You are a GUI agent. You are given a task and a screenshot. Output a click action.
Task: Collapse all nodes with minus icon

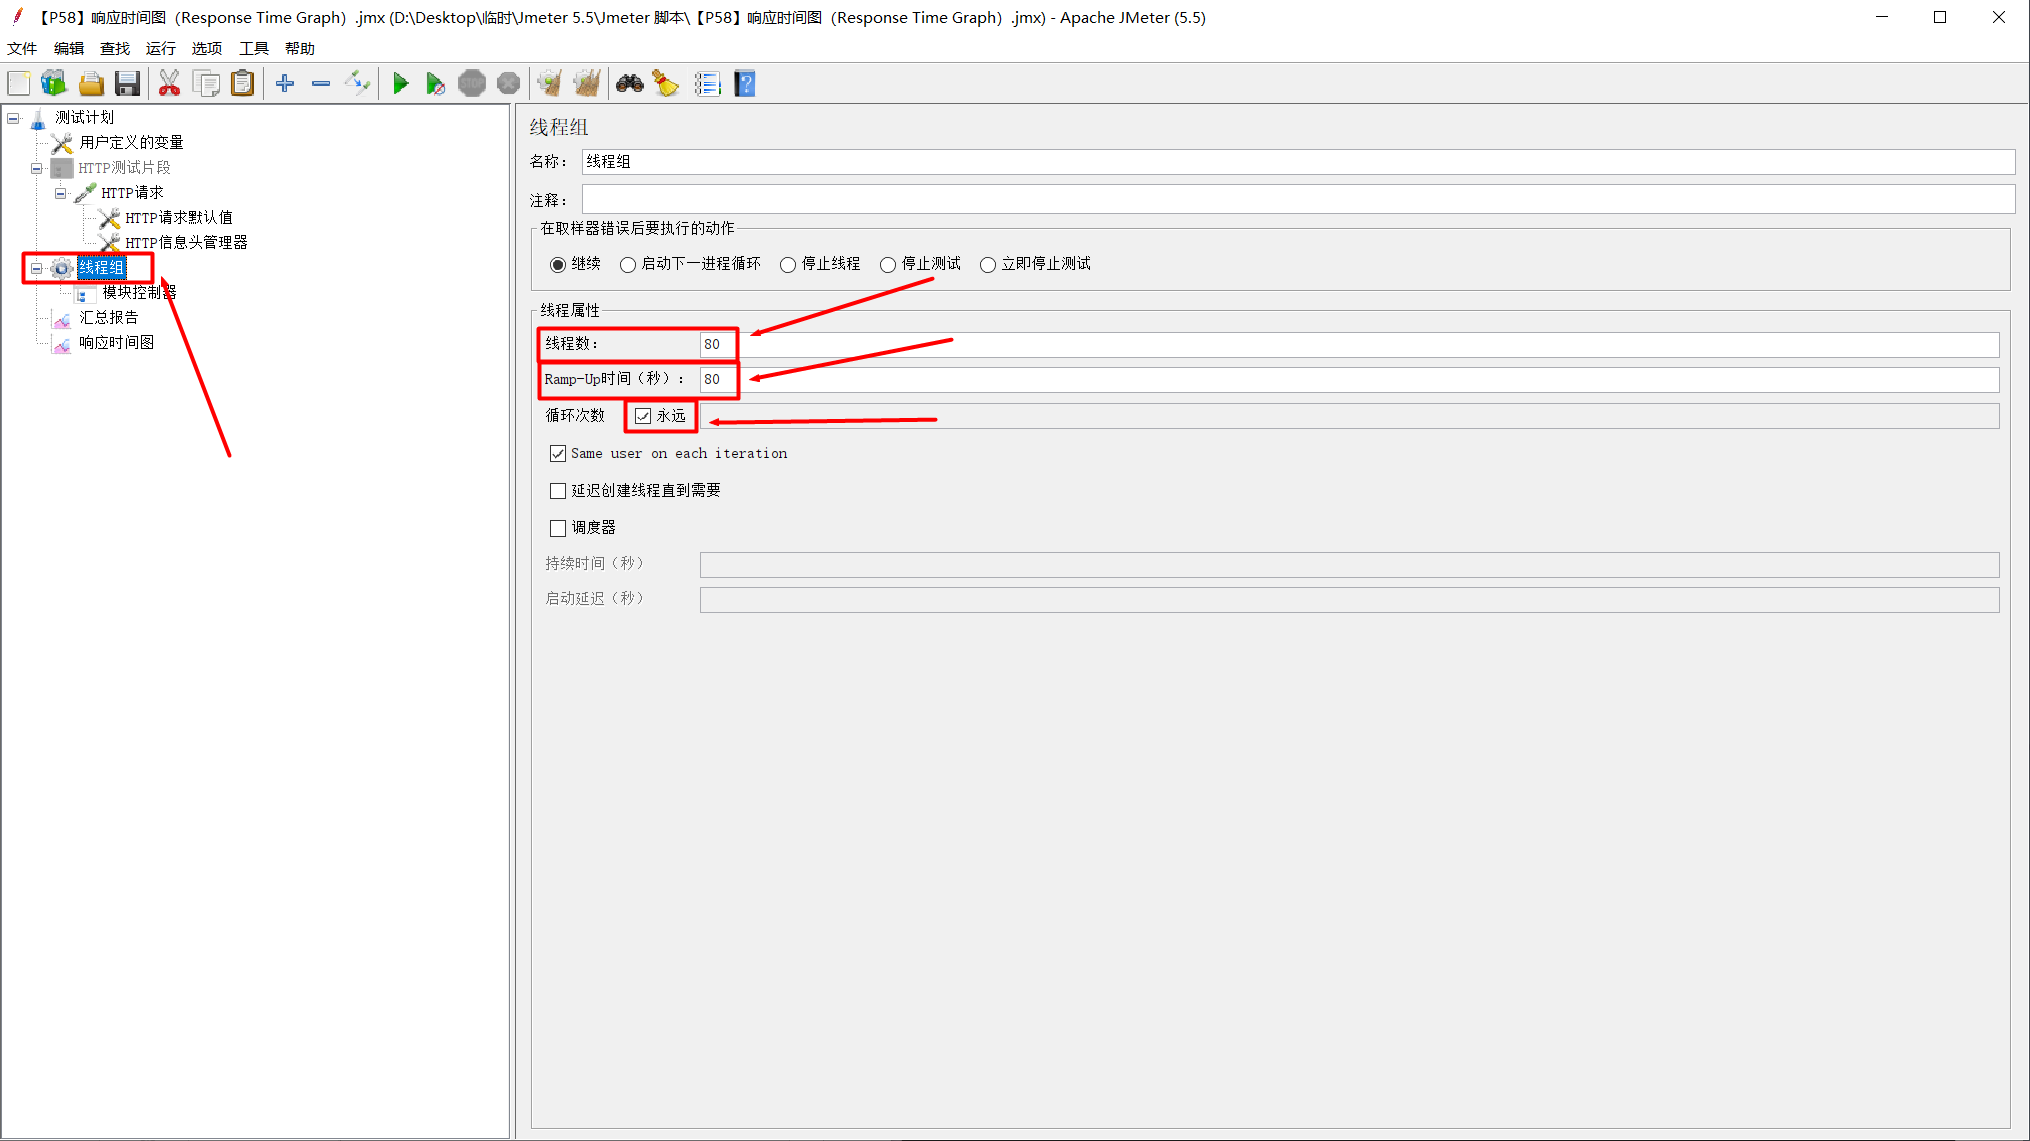[321, 84]
